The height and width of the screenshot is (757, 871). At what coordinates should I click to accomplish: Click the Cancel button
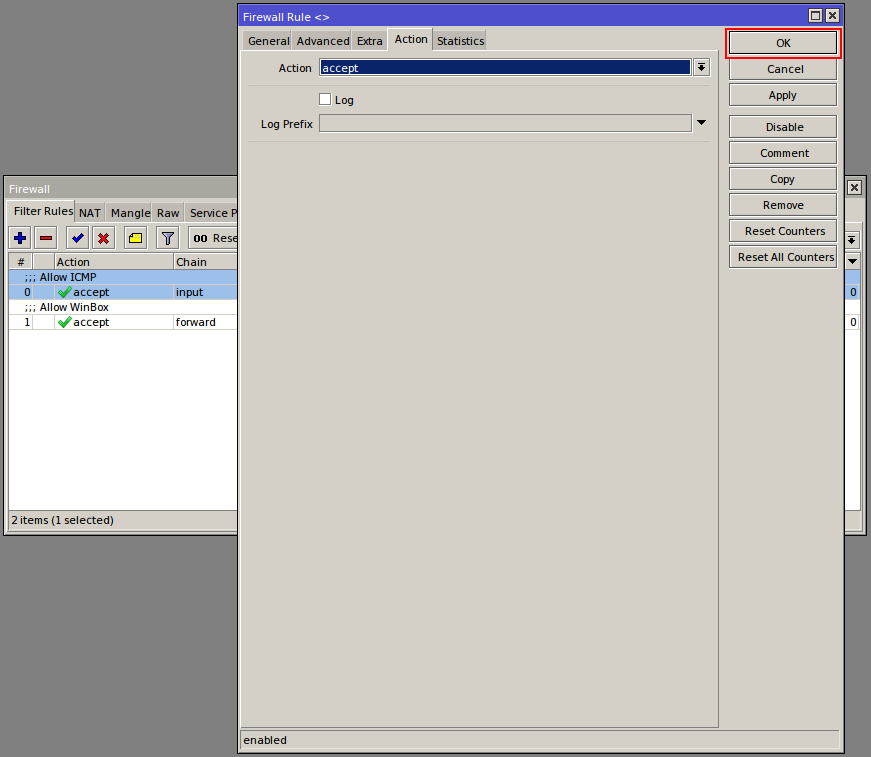pyautogui.click(x=783, y=69)
